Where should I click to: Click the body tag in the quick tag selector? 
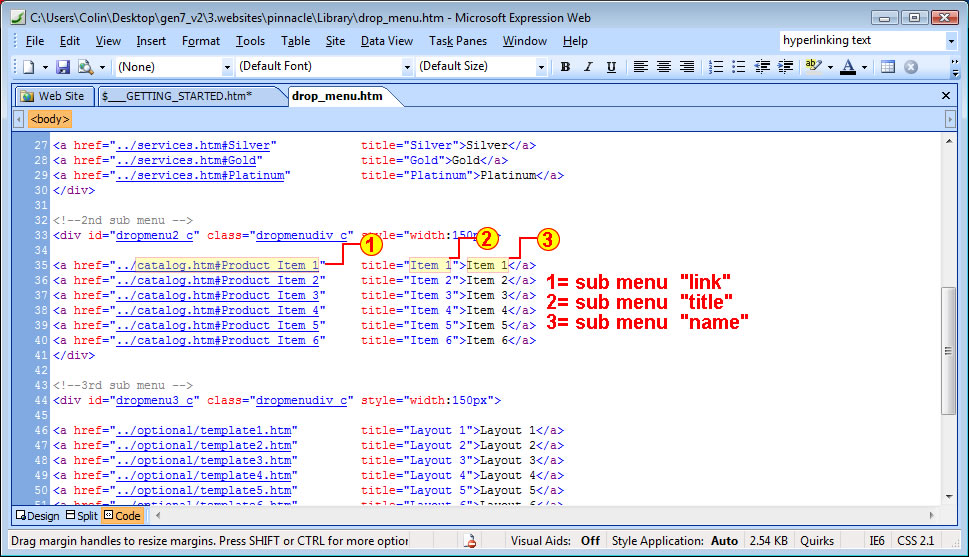pos(49,119)
